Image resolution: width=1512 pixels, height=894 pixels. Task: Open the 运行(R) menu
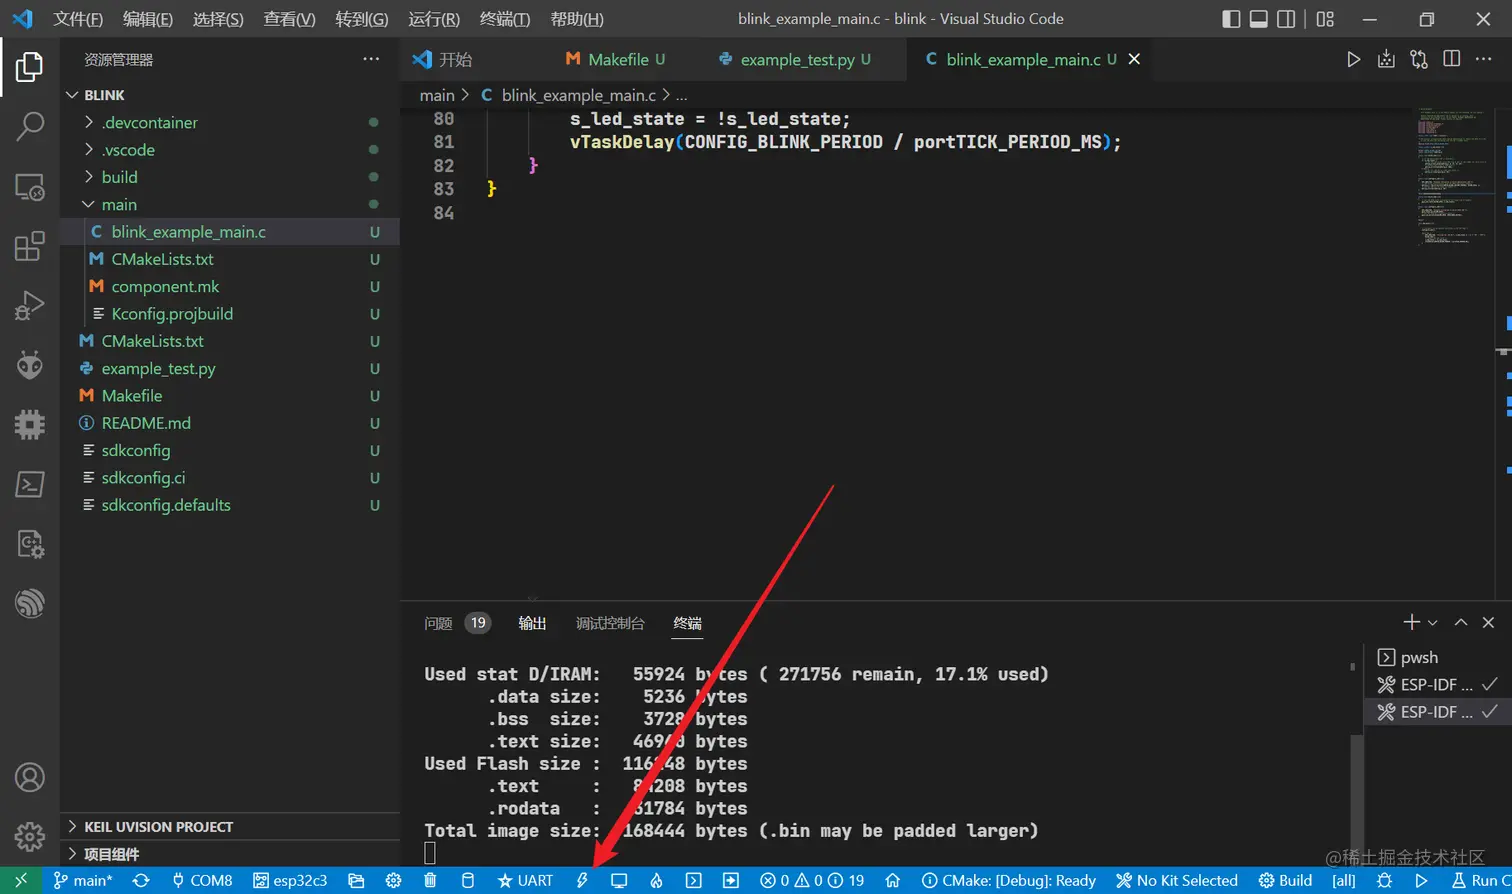(x=434, y=19)
